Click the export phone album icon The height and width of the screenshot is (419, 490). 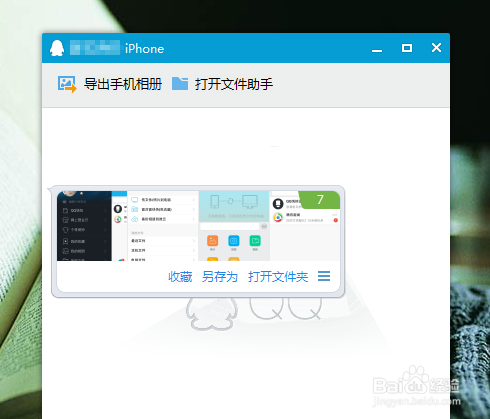pos(67,84)
